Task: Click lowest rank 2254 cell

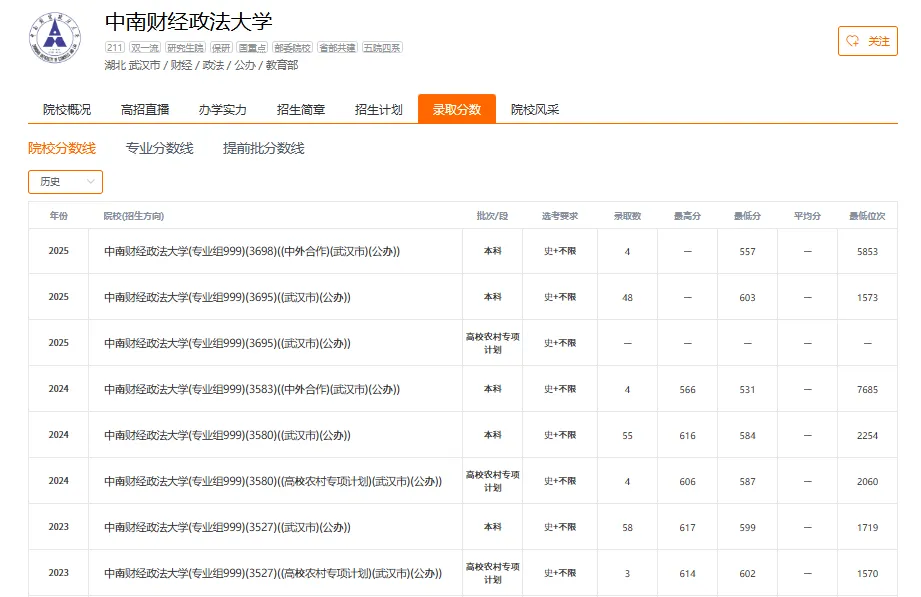Action: click(867, 435)
